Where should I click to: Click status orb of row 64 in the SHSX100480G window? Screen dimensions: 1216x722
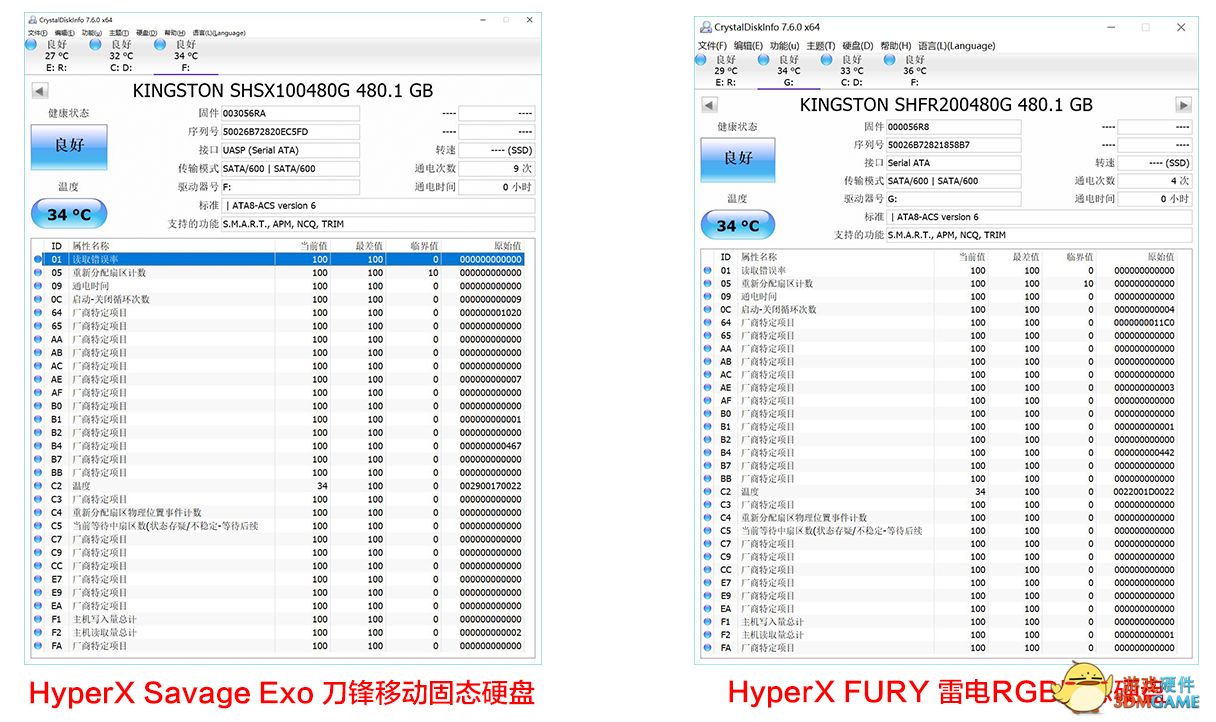pyautogui.click(x=38, y=313)
